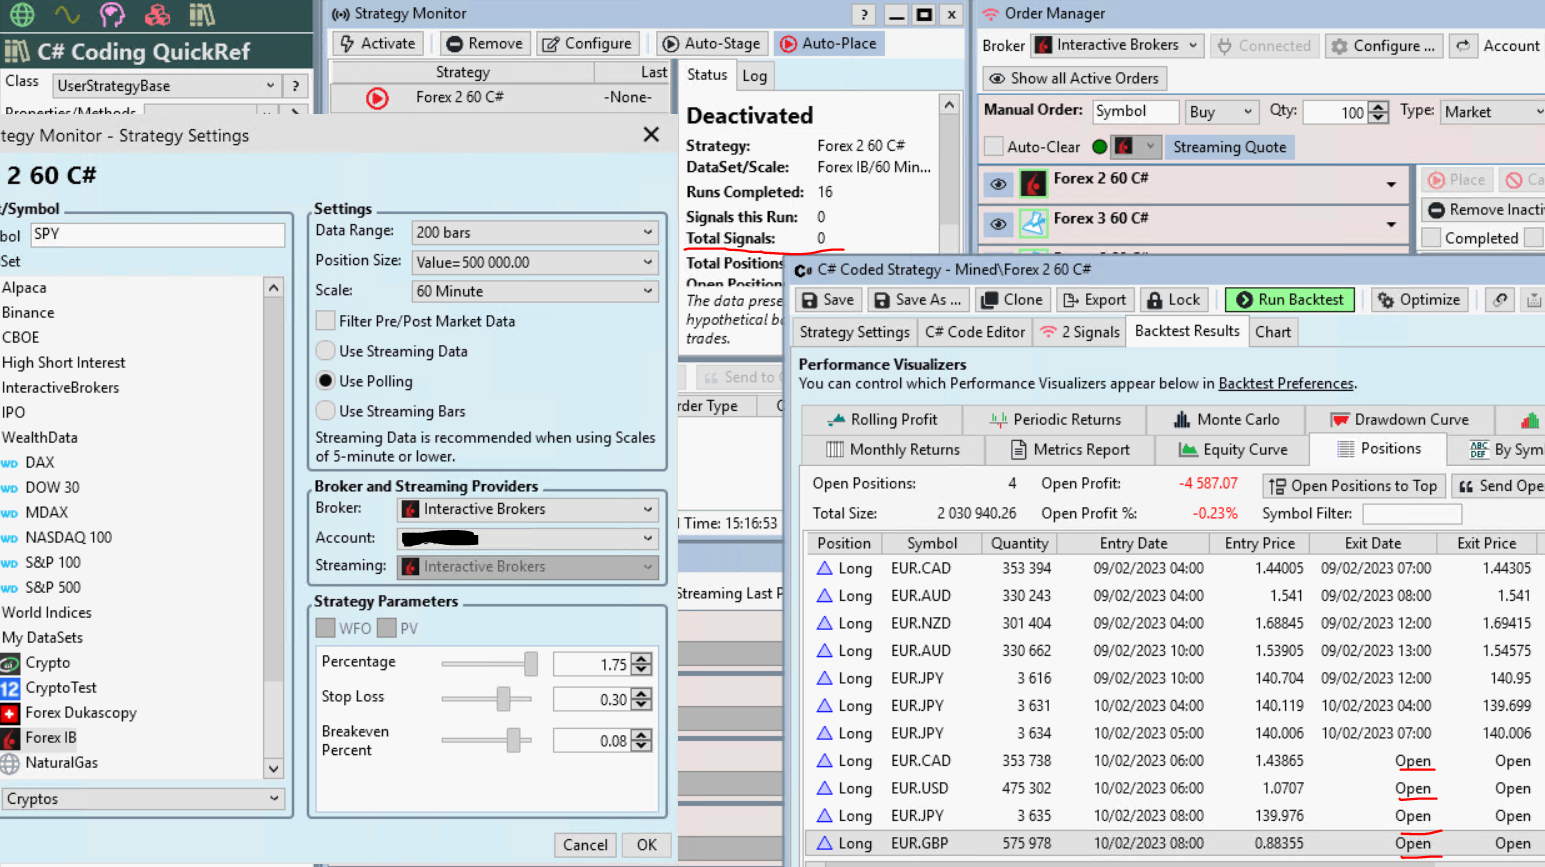Open the Data Range dropdown
1545x867 pixels.
click(534, 232)
